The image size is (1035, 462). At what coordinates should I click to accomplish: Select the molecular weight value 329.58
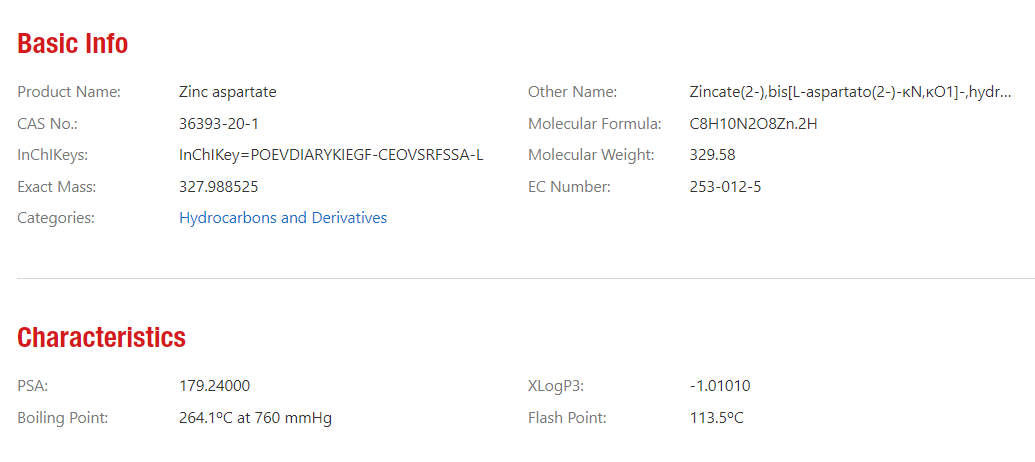click(712, 155)
